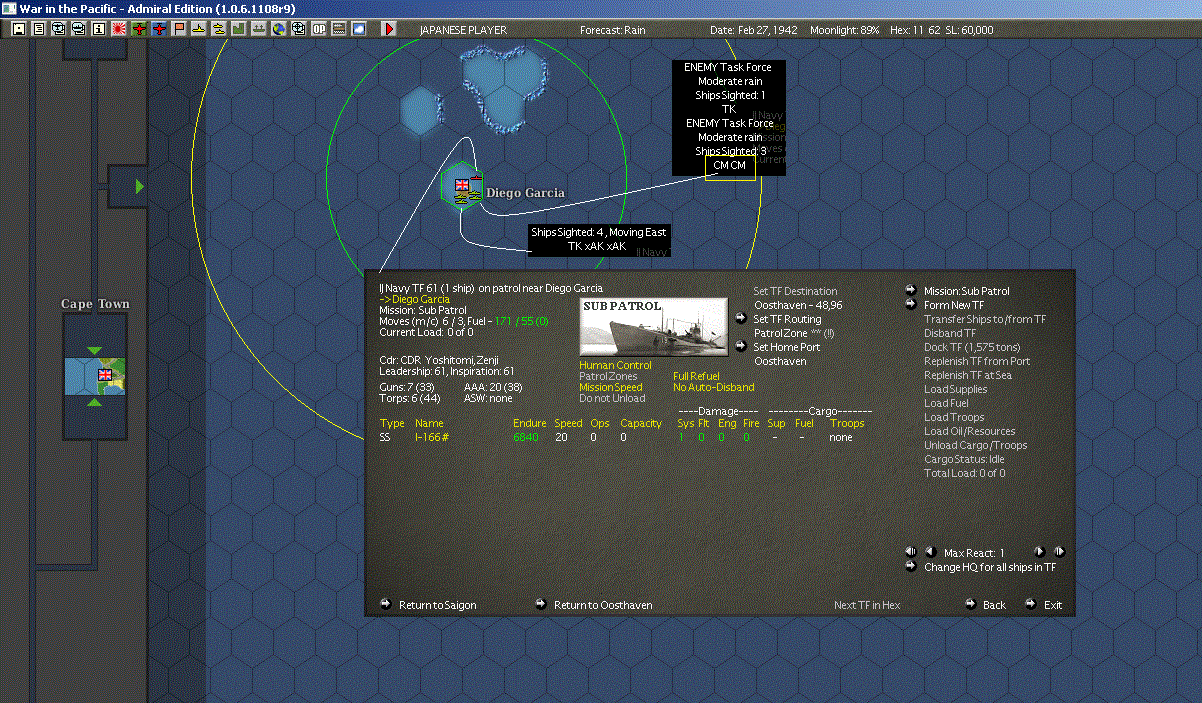The height and width of the screenshot is (703, 1202).
Task: Open the document list report icon
Action: point(39,30)
